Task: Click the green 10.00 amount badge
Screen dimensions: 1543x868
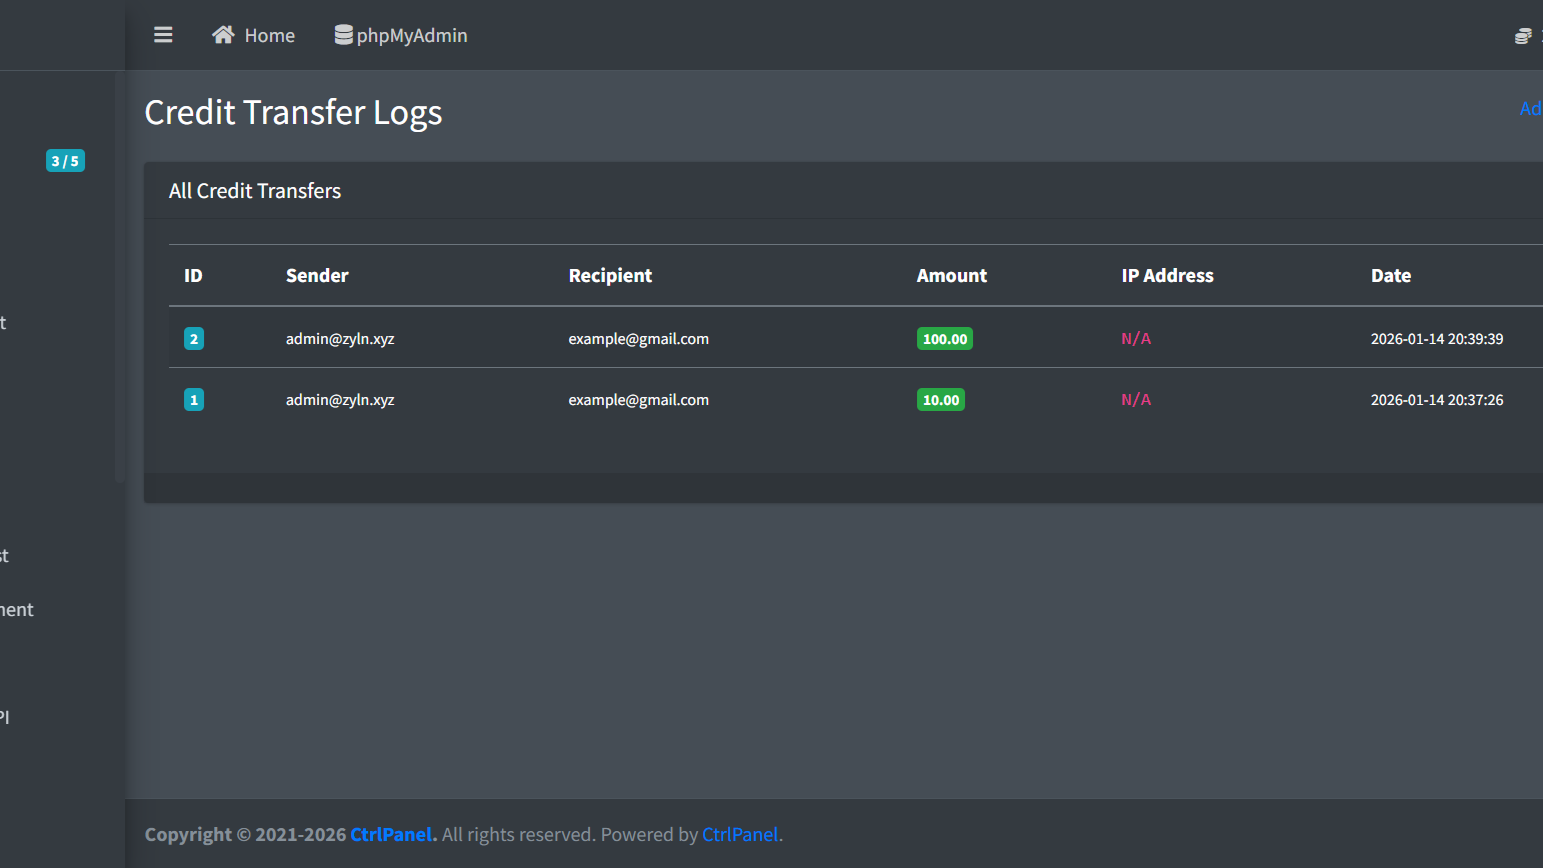Action: [940, 400]
